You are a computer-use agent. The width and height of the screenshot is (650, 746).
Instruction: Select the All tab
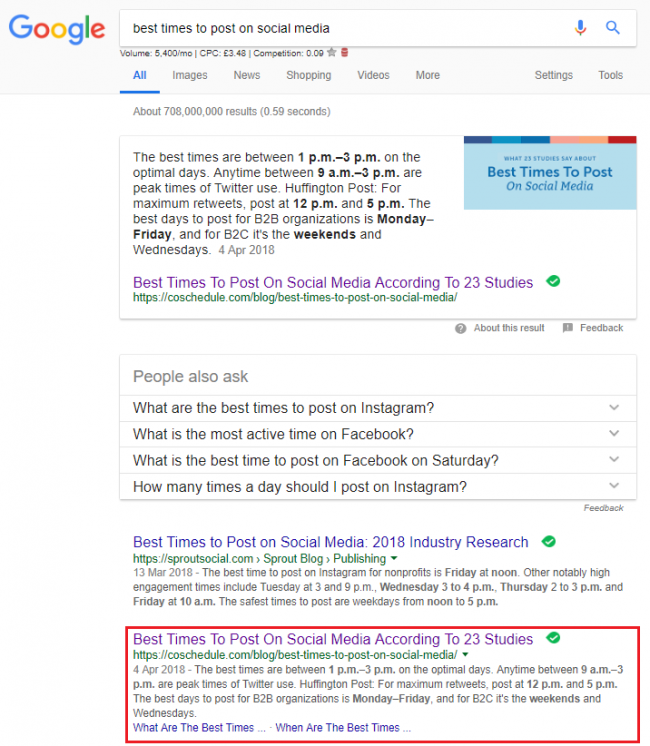[x=139, y=75]
